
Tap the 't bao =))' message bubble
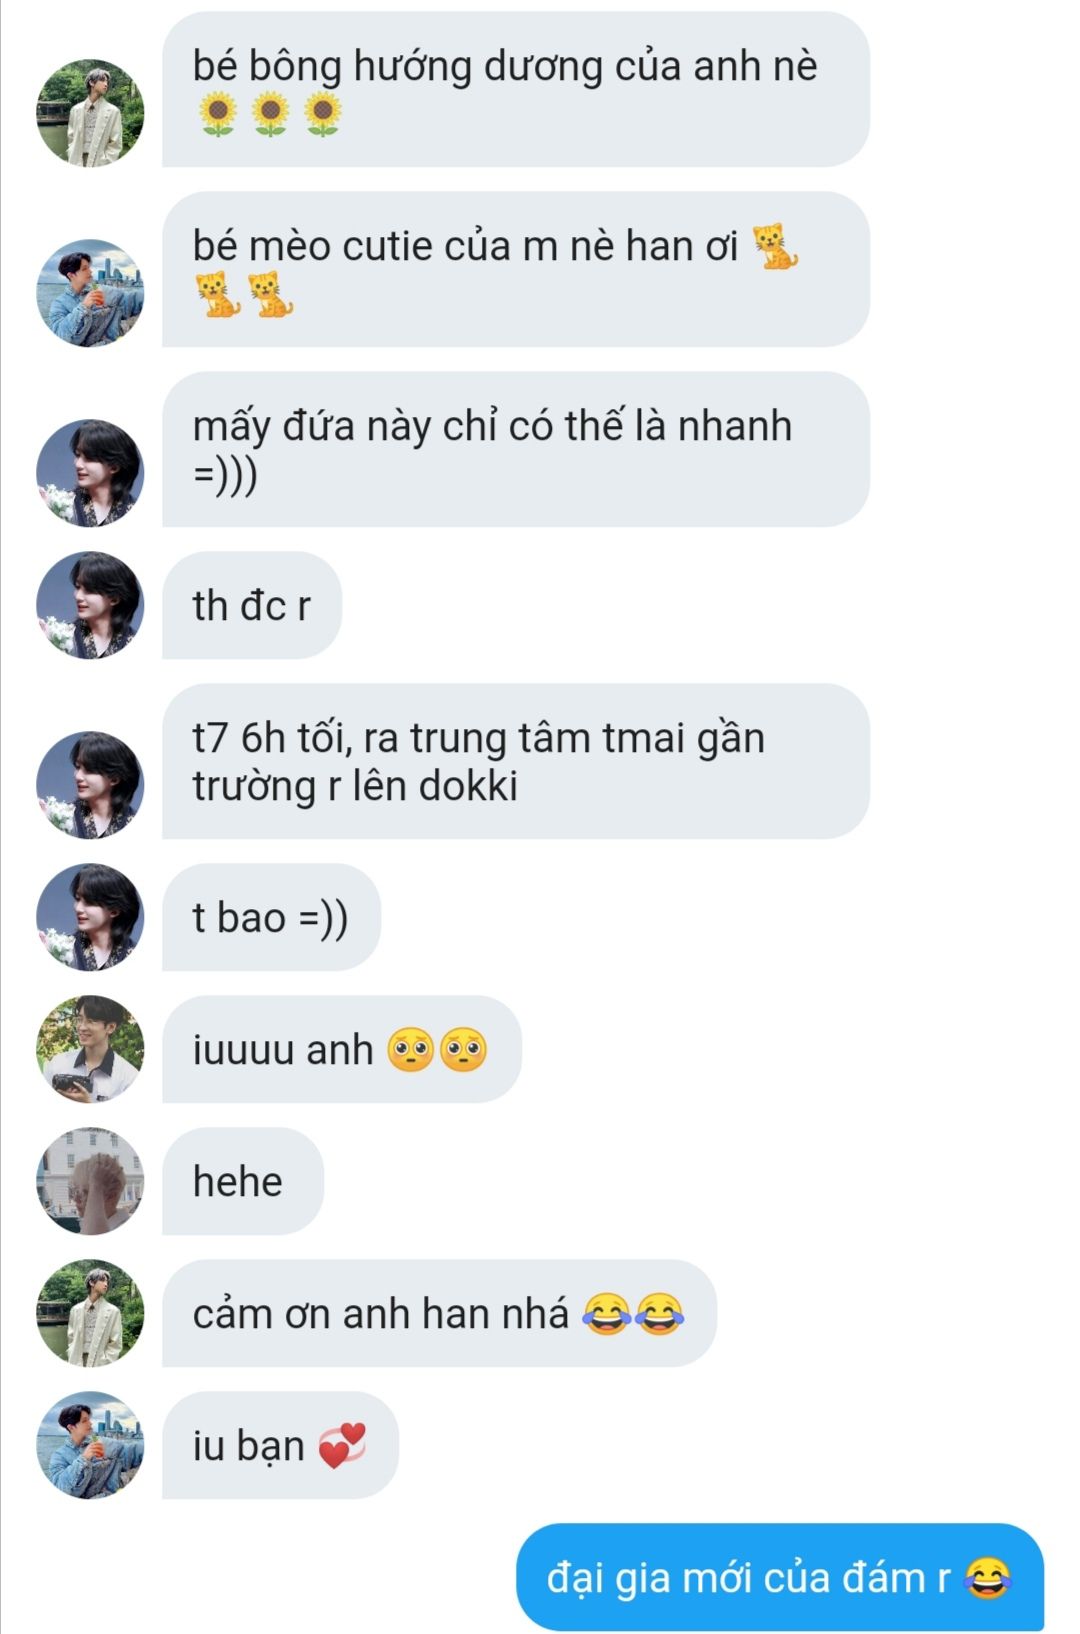point(271,917)
